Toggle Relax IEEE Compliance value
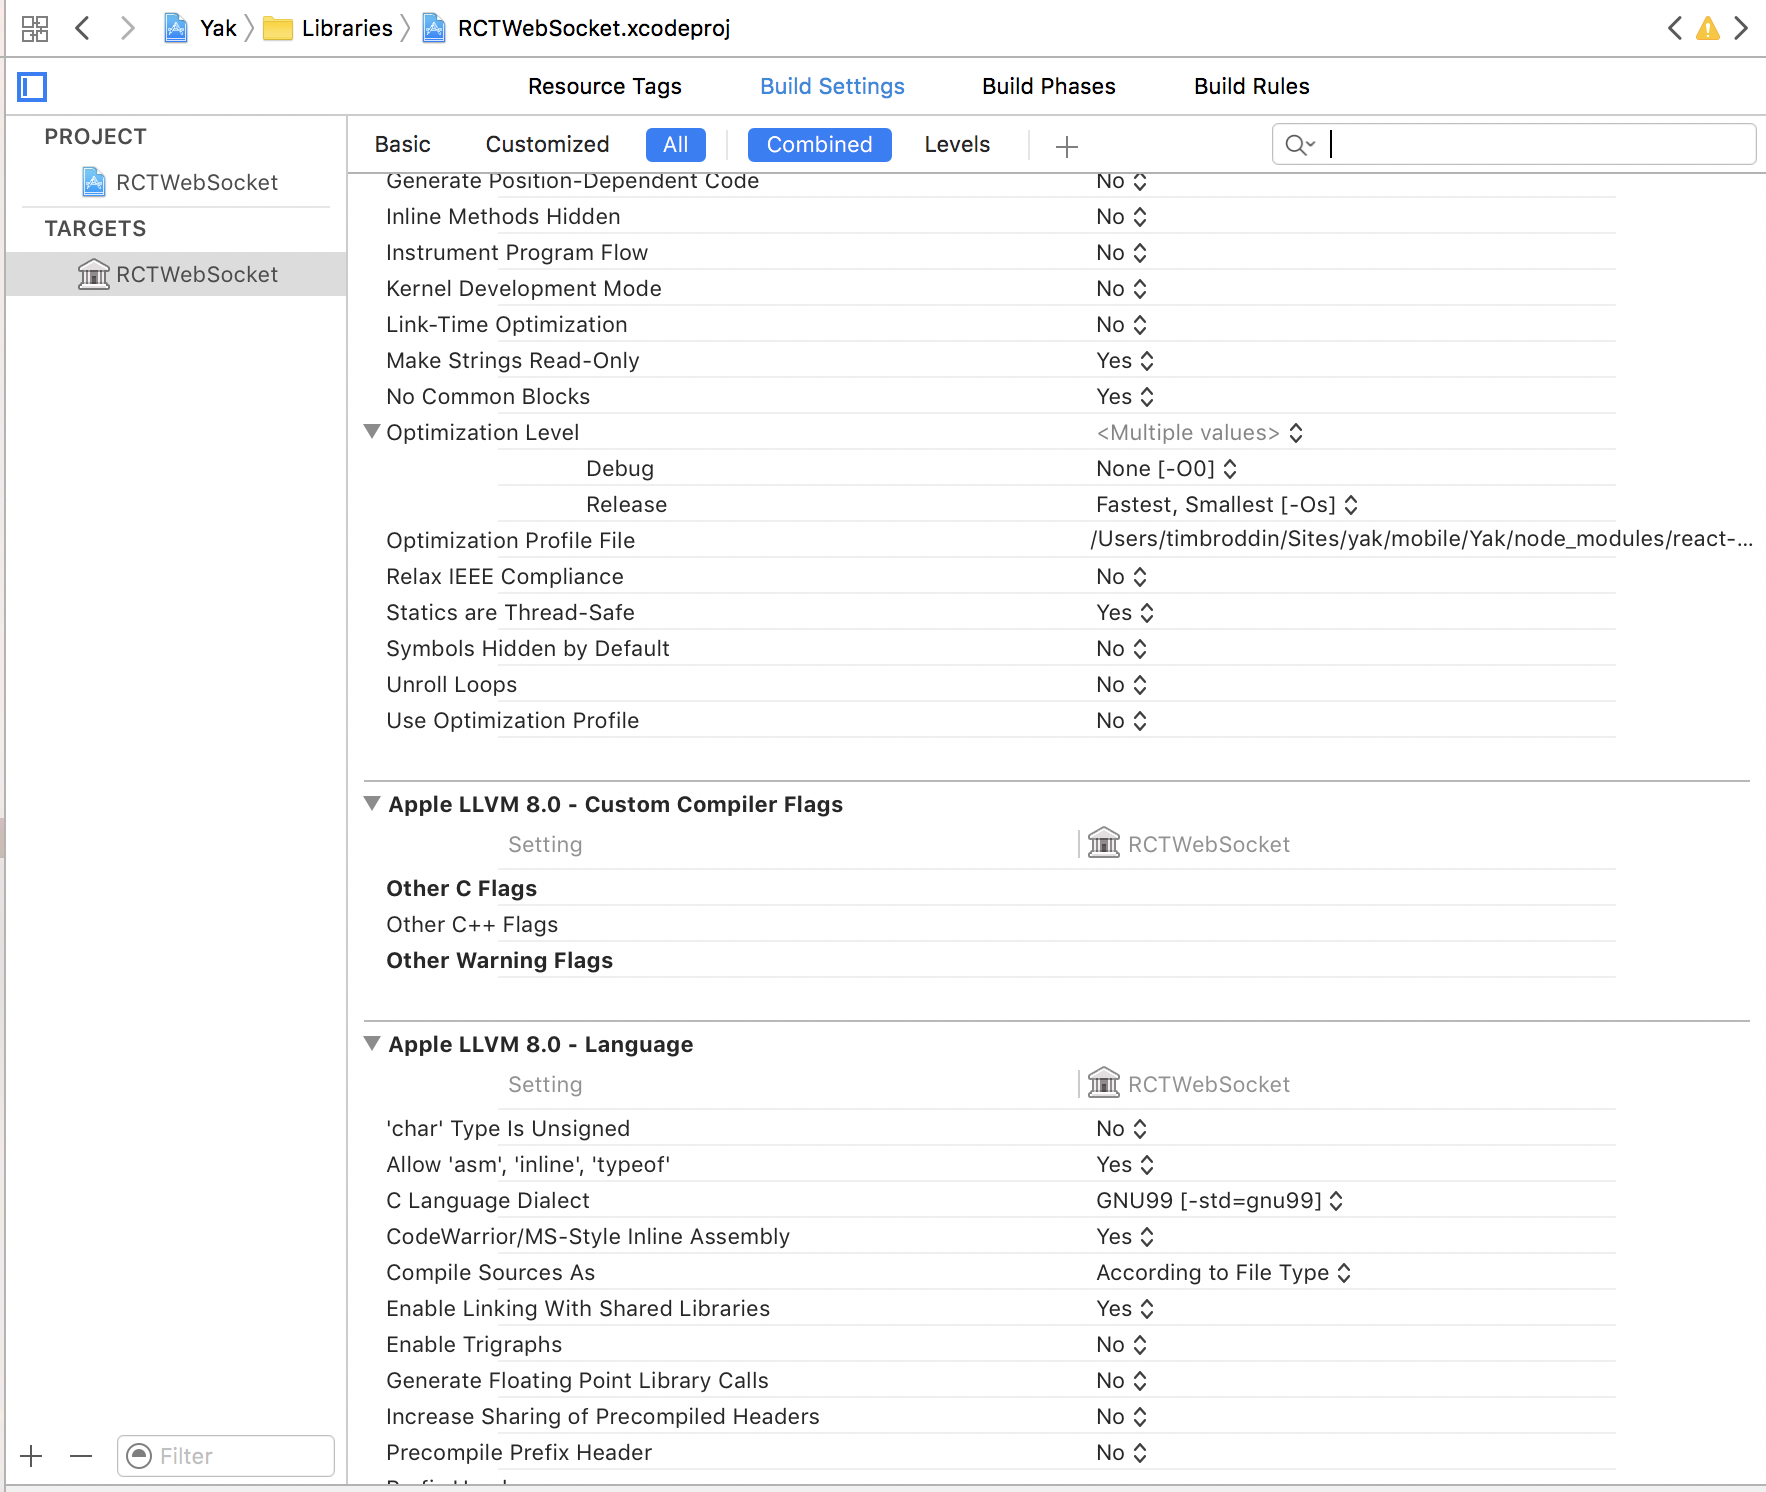1766x1492 pixels. (x=1121, y=577)
